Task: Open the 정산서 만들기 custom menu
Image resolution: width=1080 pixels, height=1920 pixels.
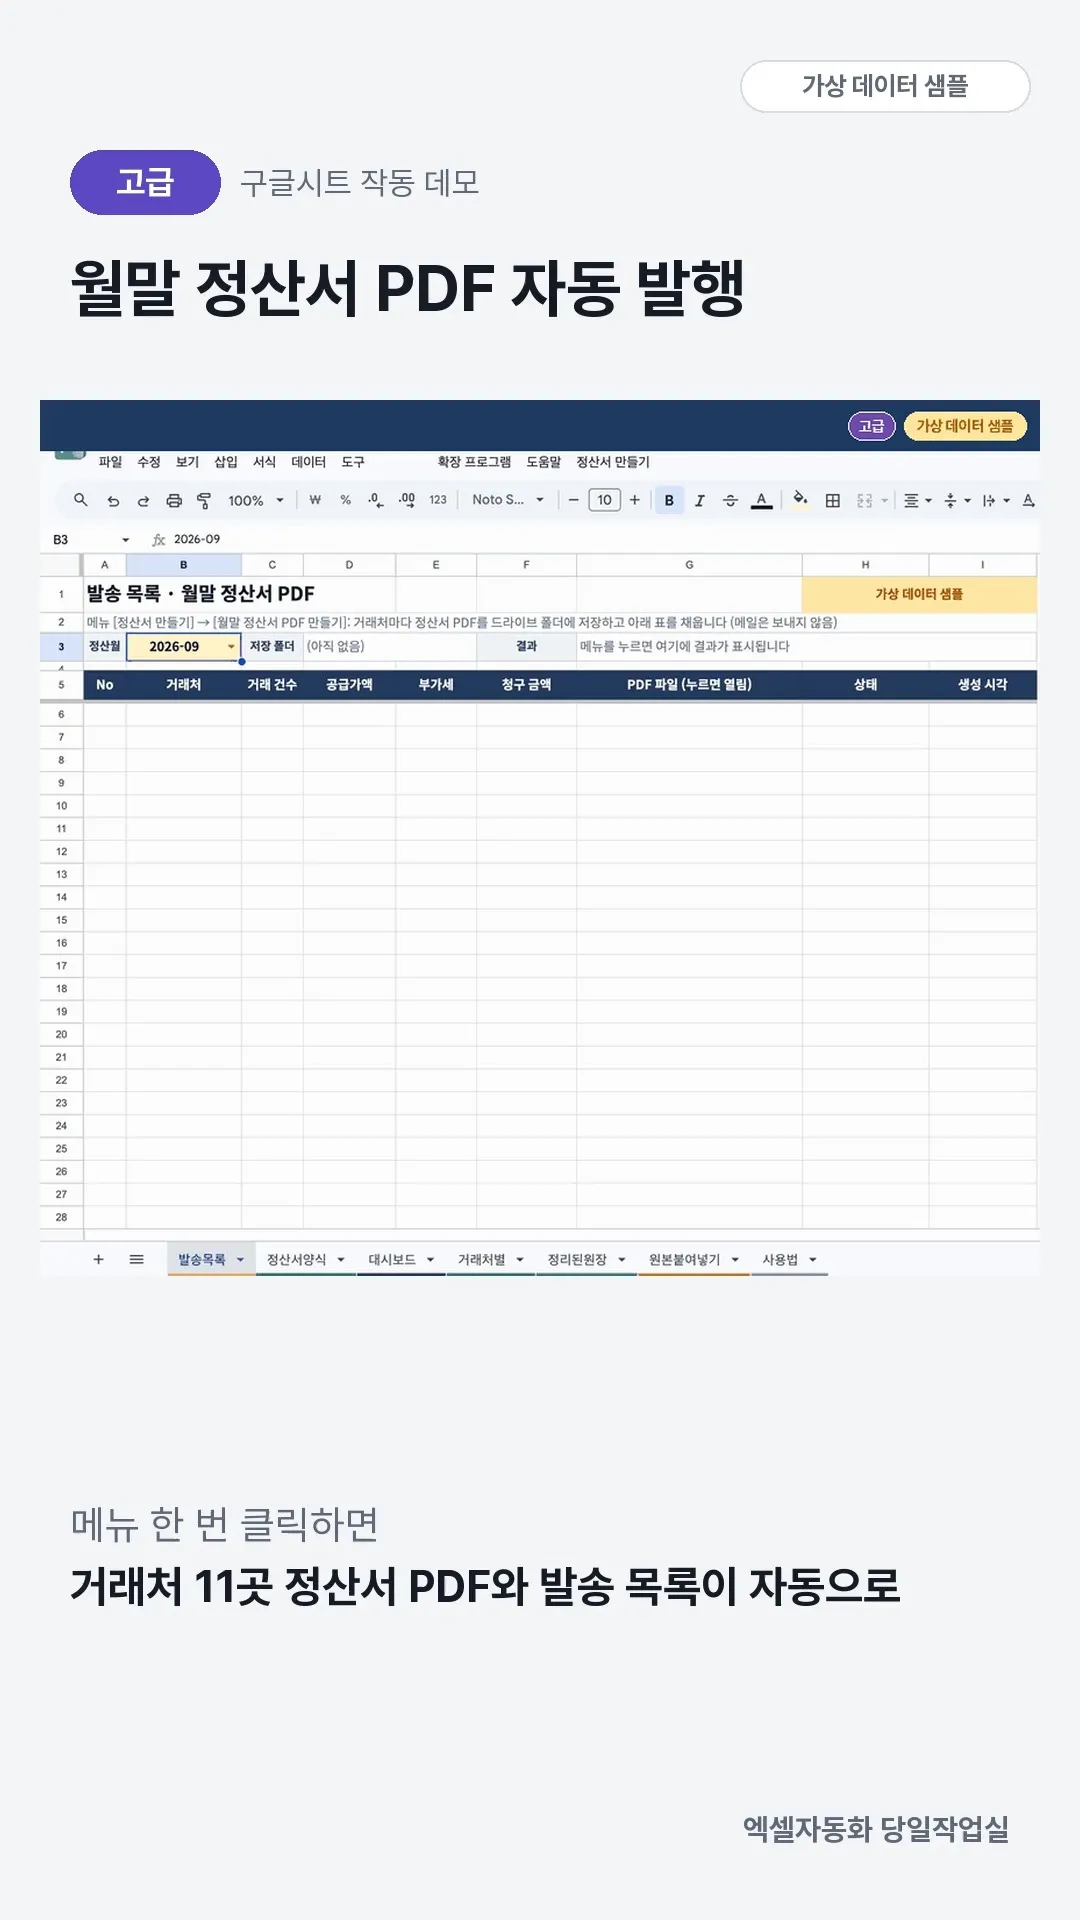Action: click(613, 462)
